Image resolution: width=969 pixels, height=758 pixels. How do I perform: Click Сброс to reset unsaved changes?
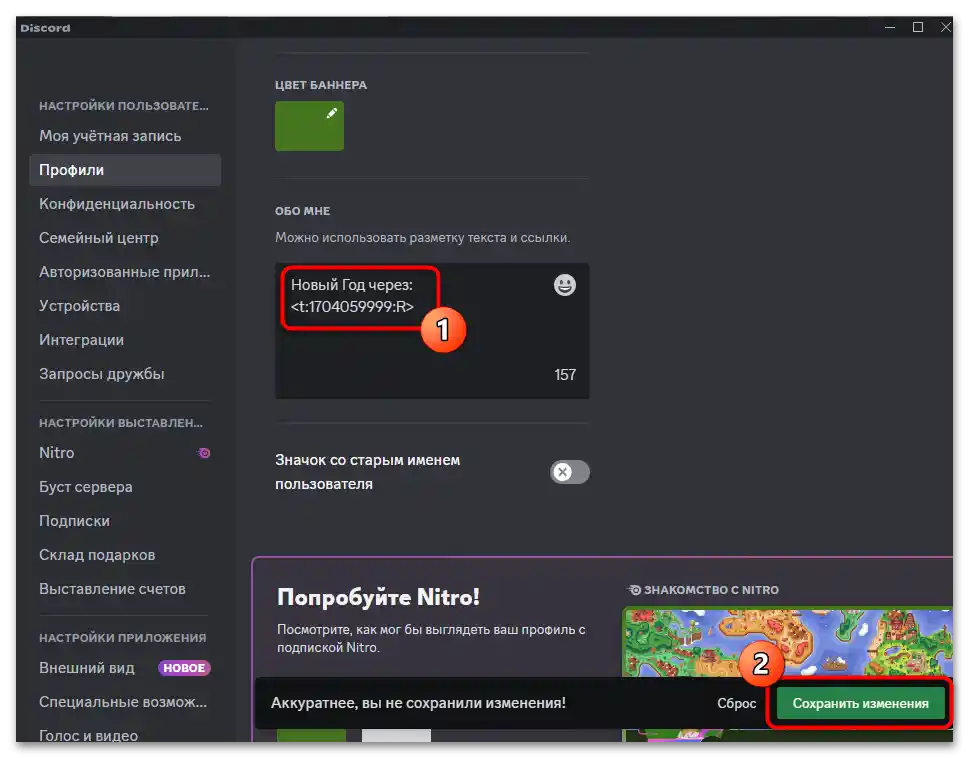pos(737,704)
